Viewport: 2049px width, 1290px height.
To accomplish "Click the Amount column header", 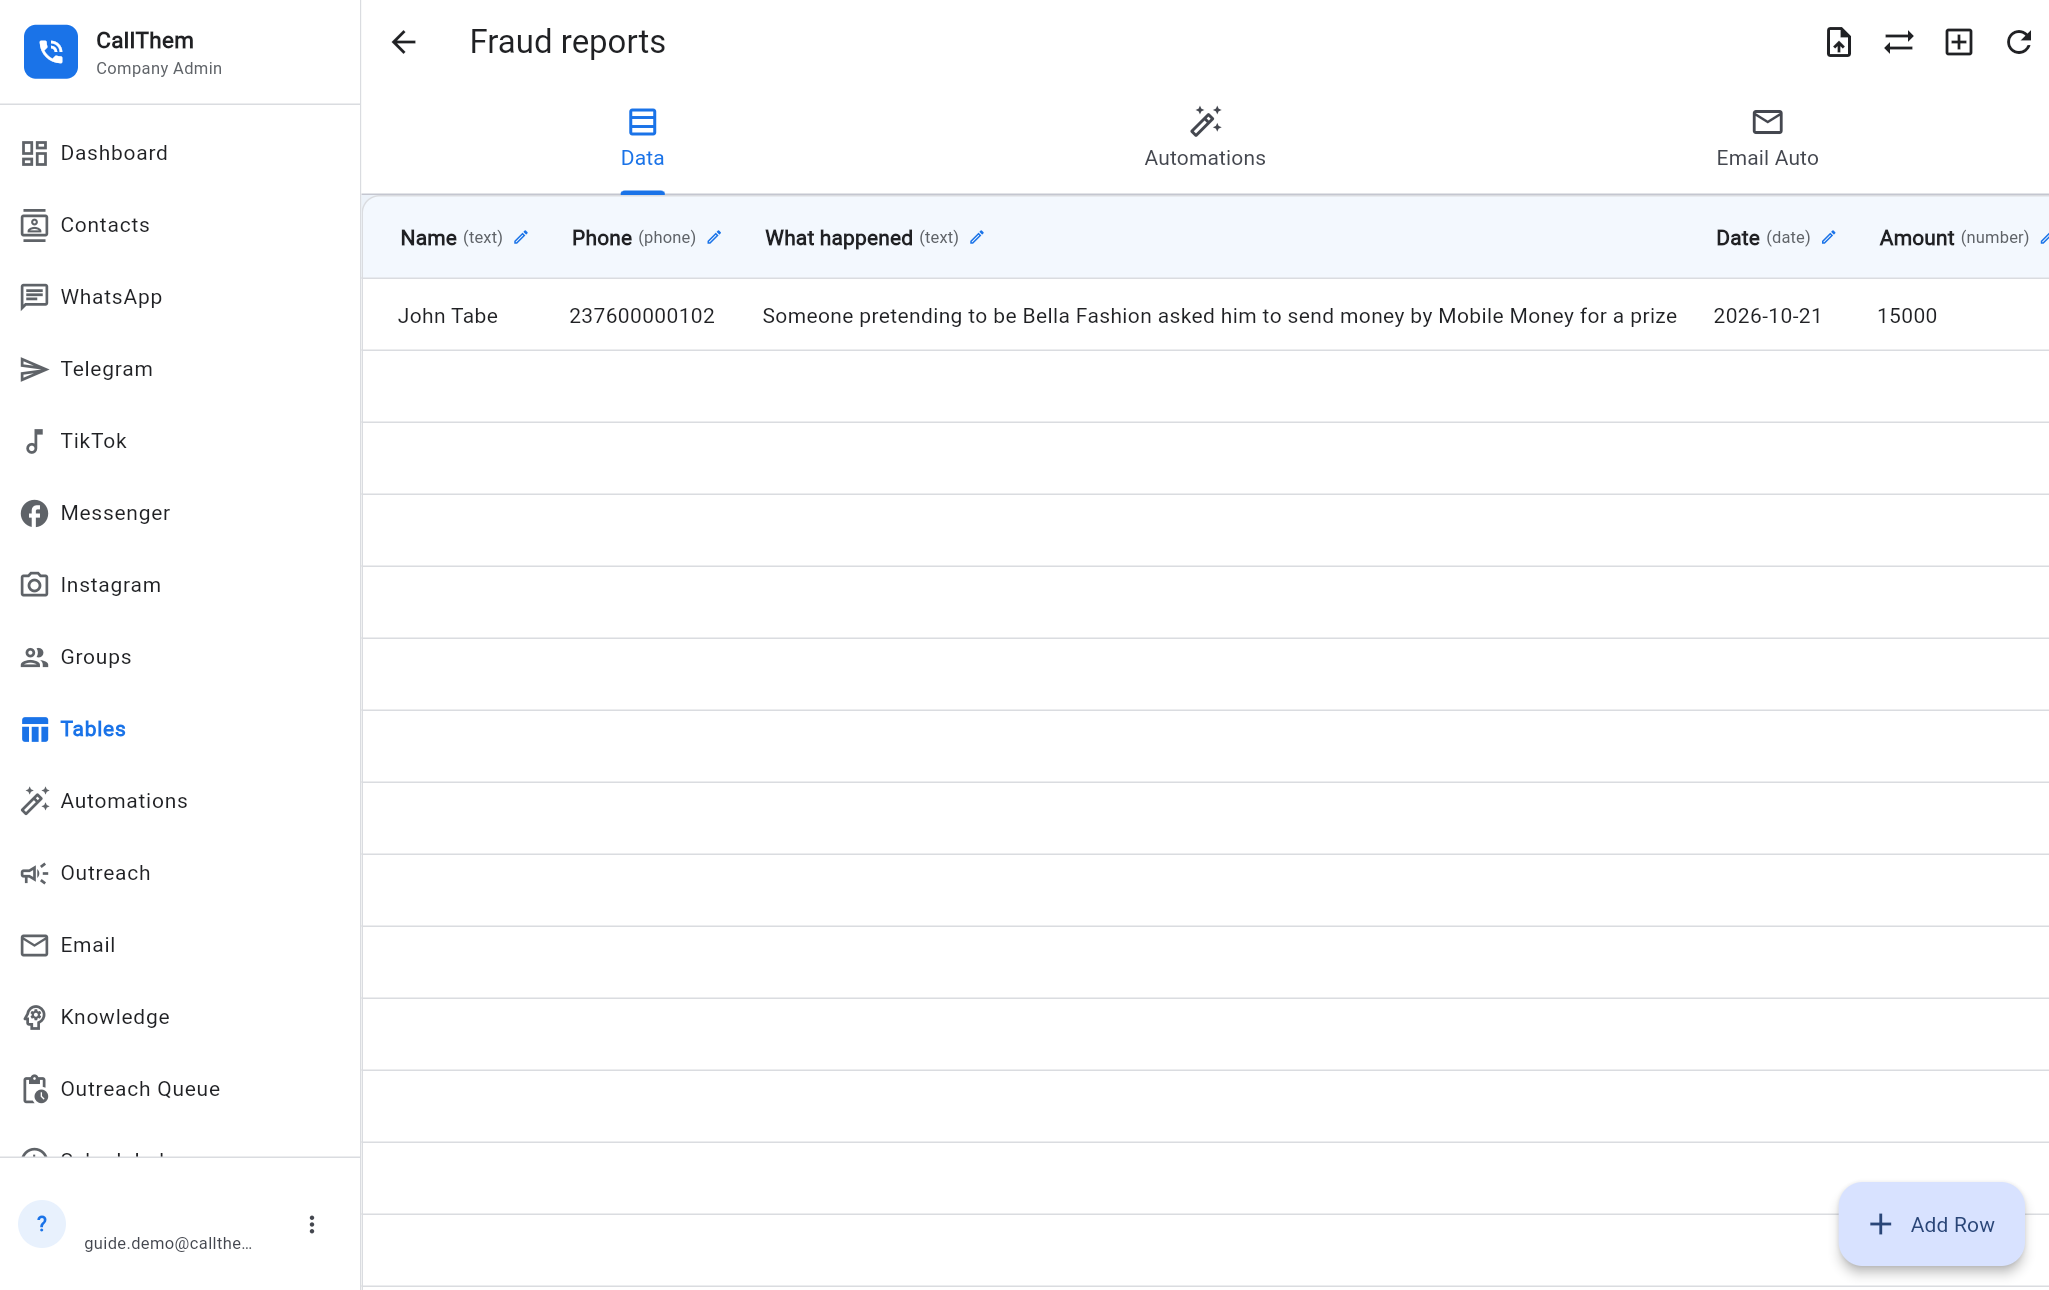I will (1954, 238).
